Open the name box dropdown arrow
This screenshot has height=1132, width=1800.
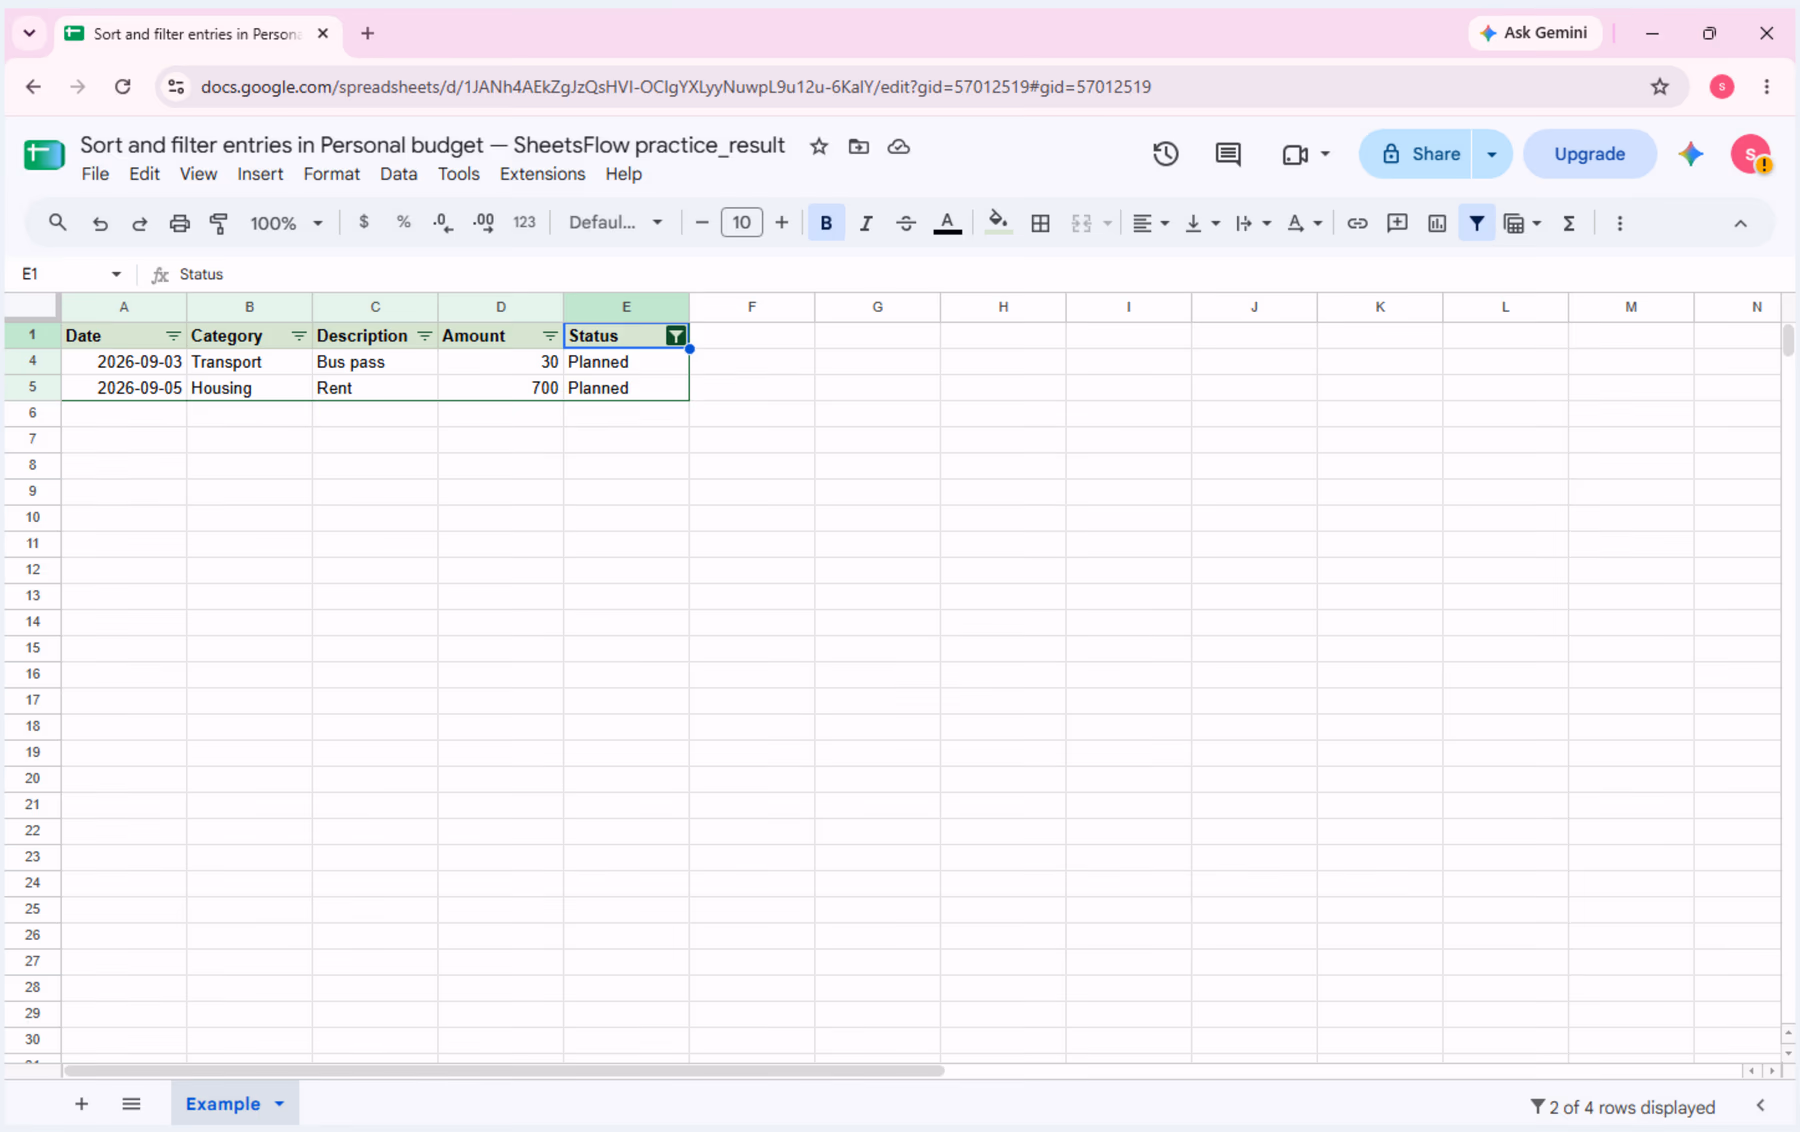click(x=116, y=274)
